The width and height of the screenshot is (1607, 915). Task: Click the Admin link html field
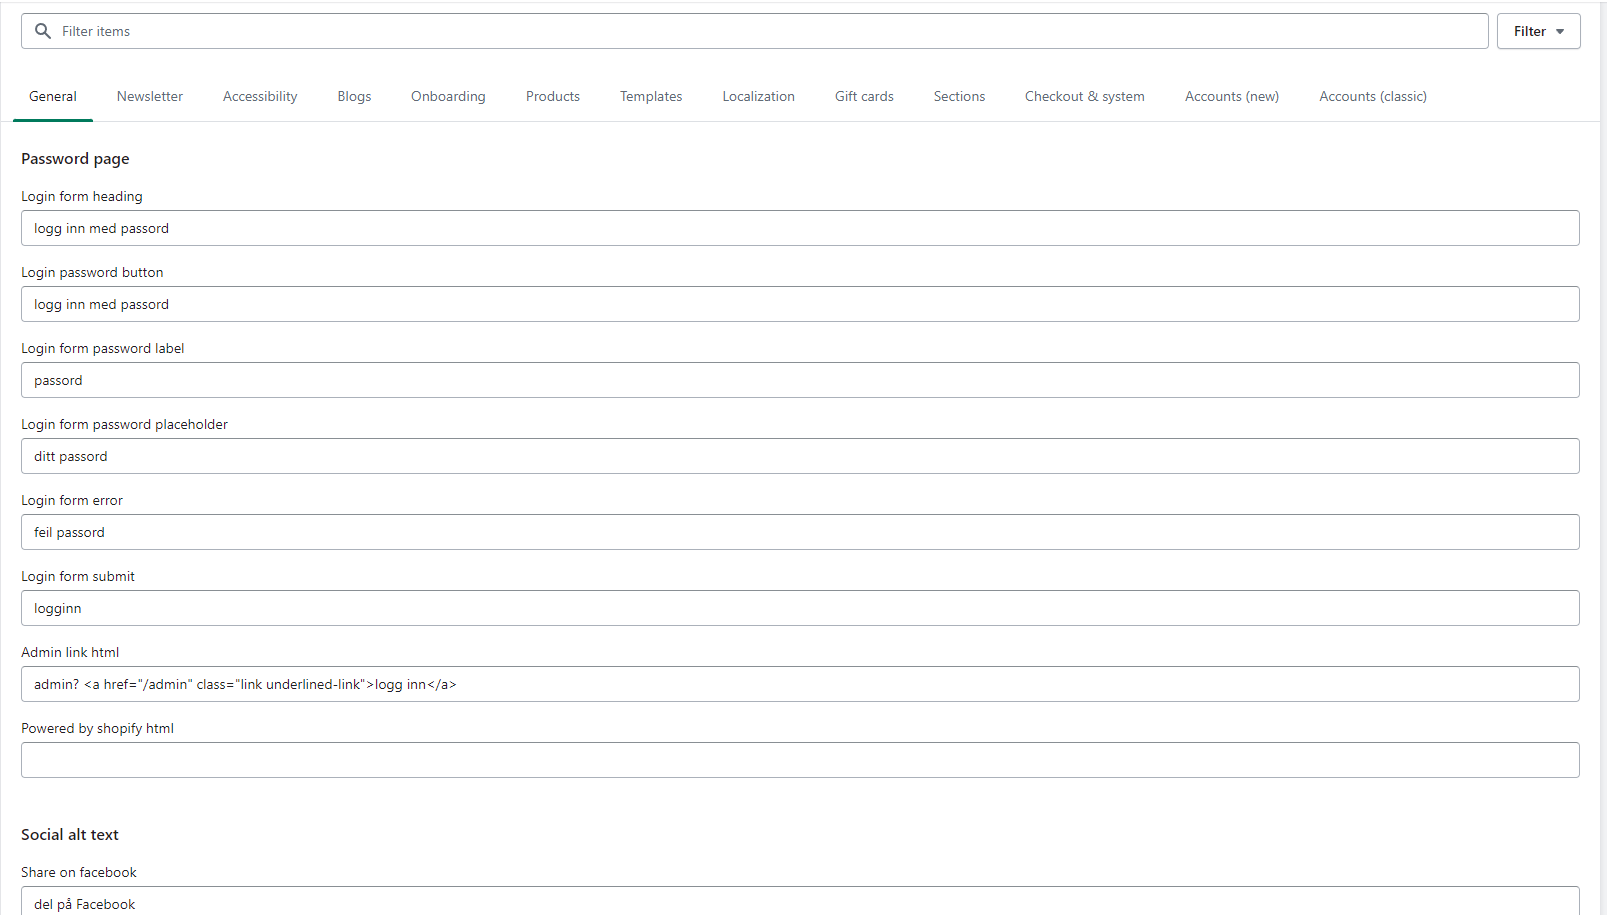[800, 684]
